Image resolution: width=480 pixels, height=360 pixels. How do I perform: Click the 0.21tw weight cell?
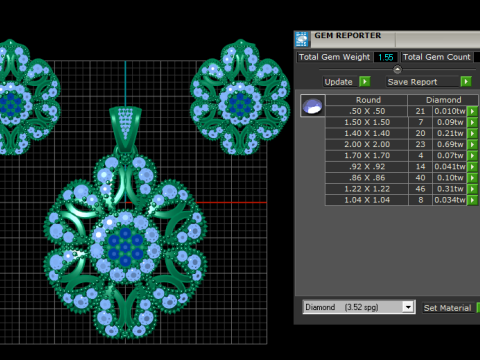450,133
